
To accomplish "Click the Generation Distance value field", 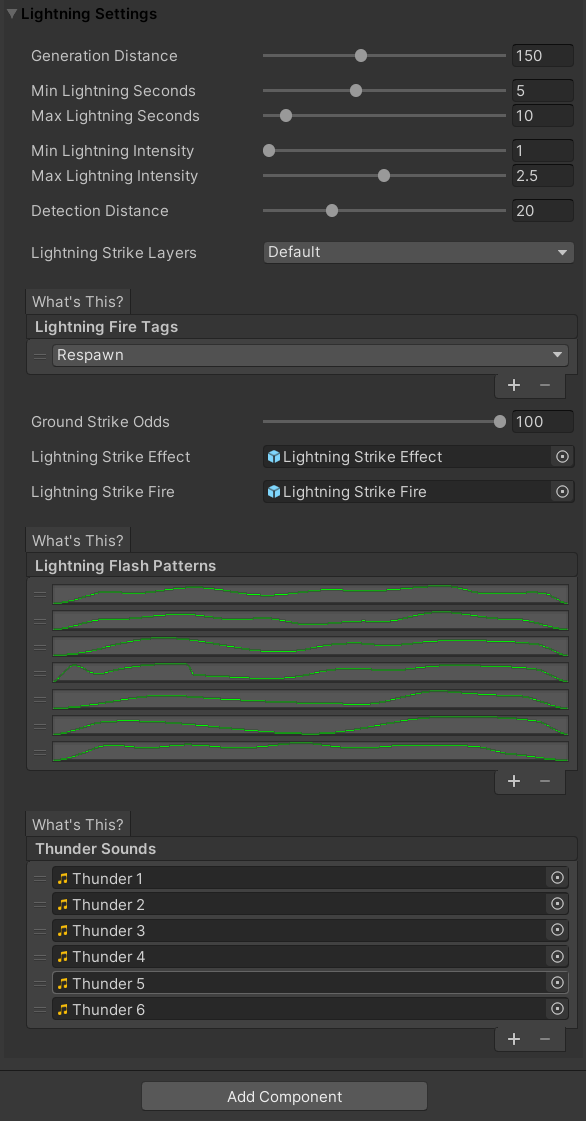I will (x=542, y=56).
